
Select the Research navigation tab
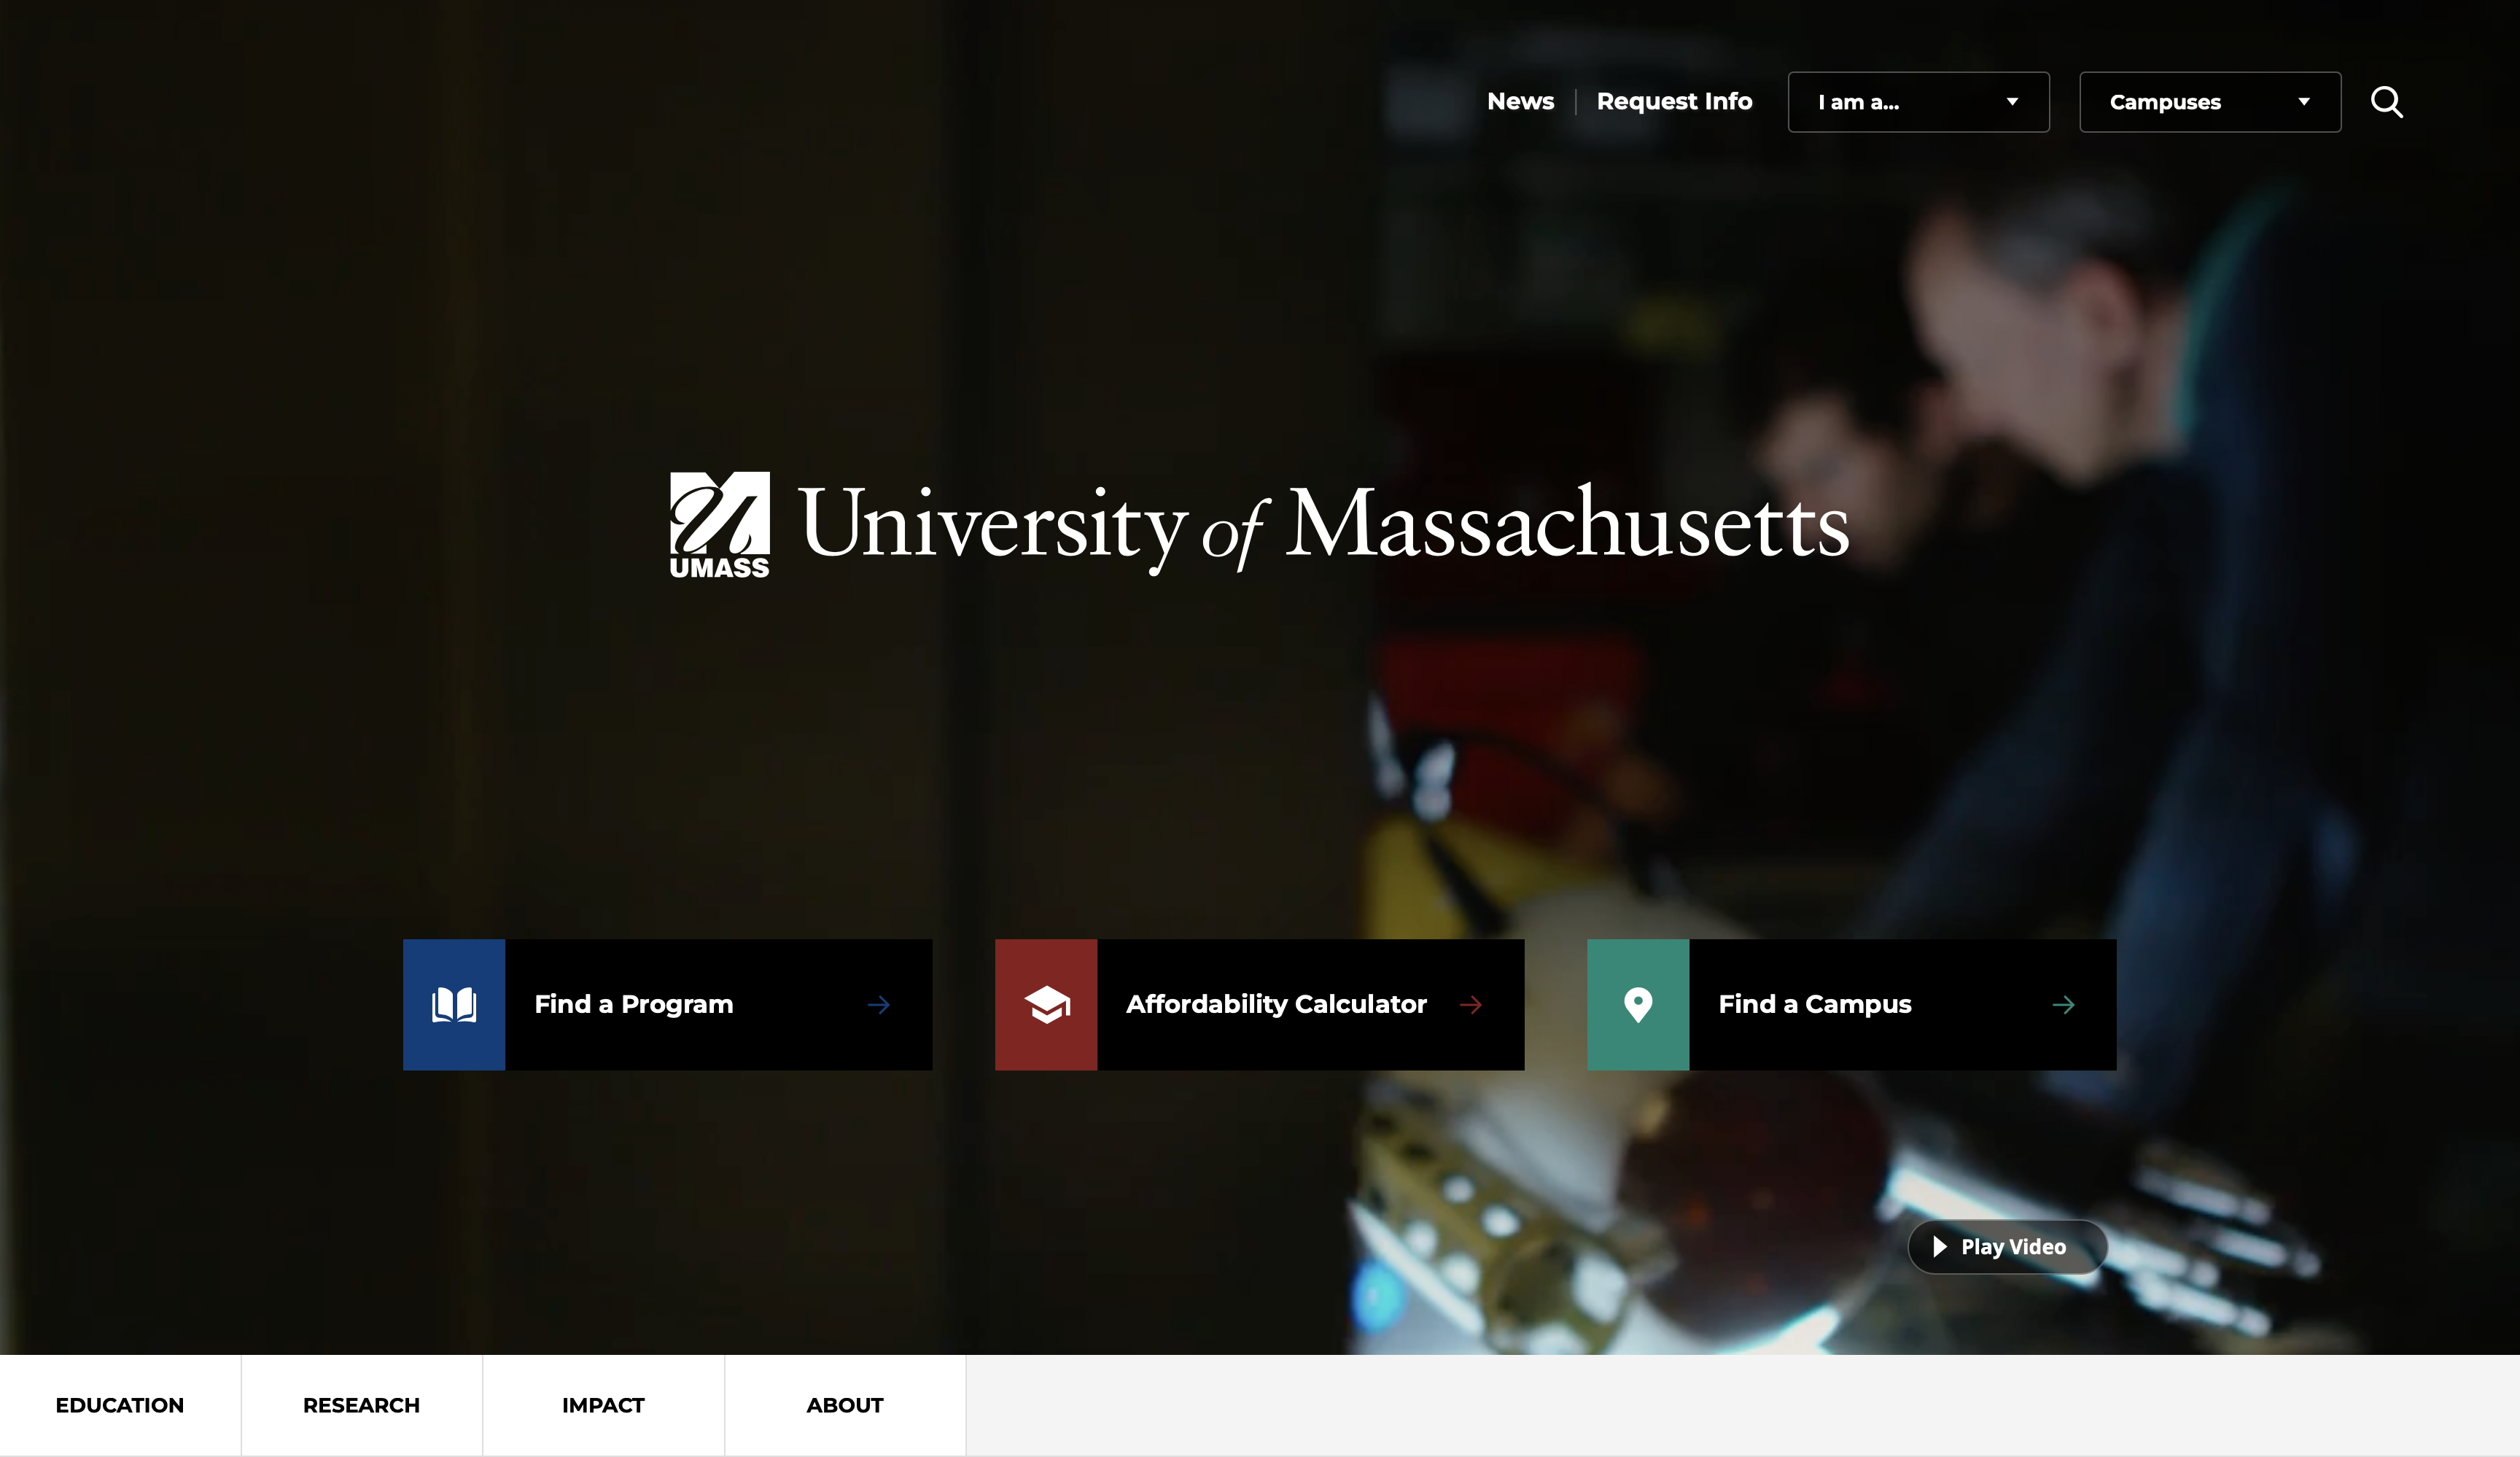coord(362,1405)
